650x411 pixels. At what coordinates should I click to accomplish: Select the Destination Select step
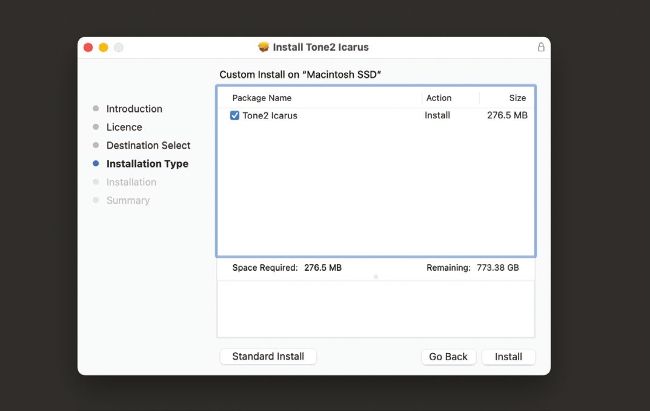click(x=148, y=145)
